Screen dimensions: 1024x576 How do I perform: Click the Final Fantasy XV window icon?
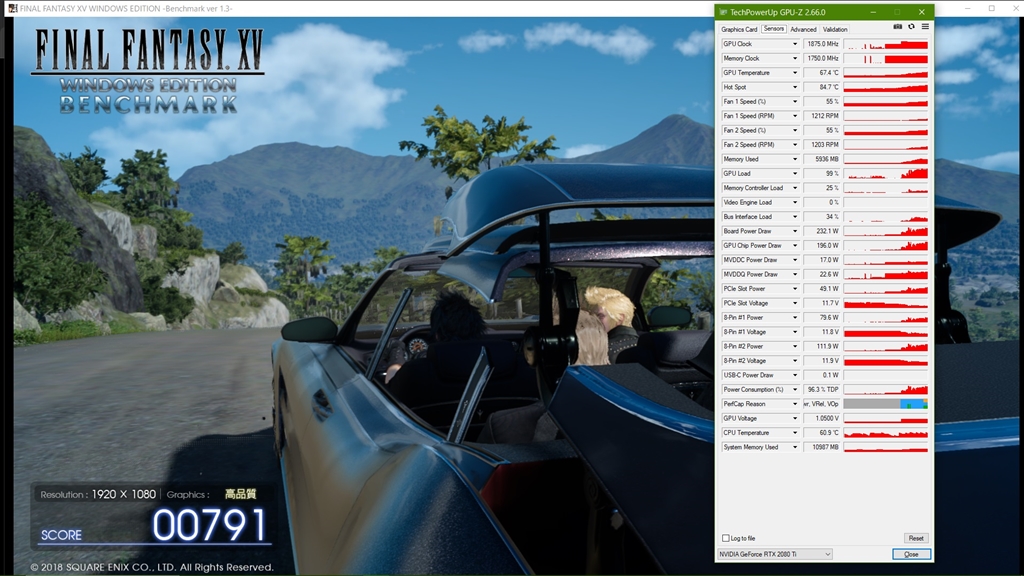pyautogui.click(x=12, y=8)
